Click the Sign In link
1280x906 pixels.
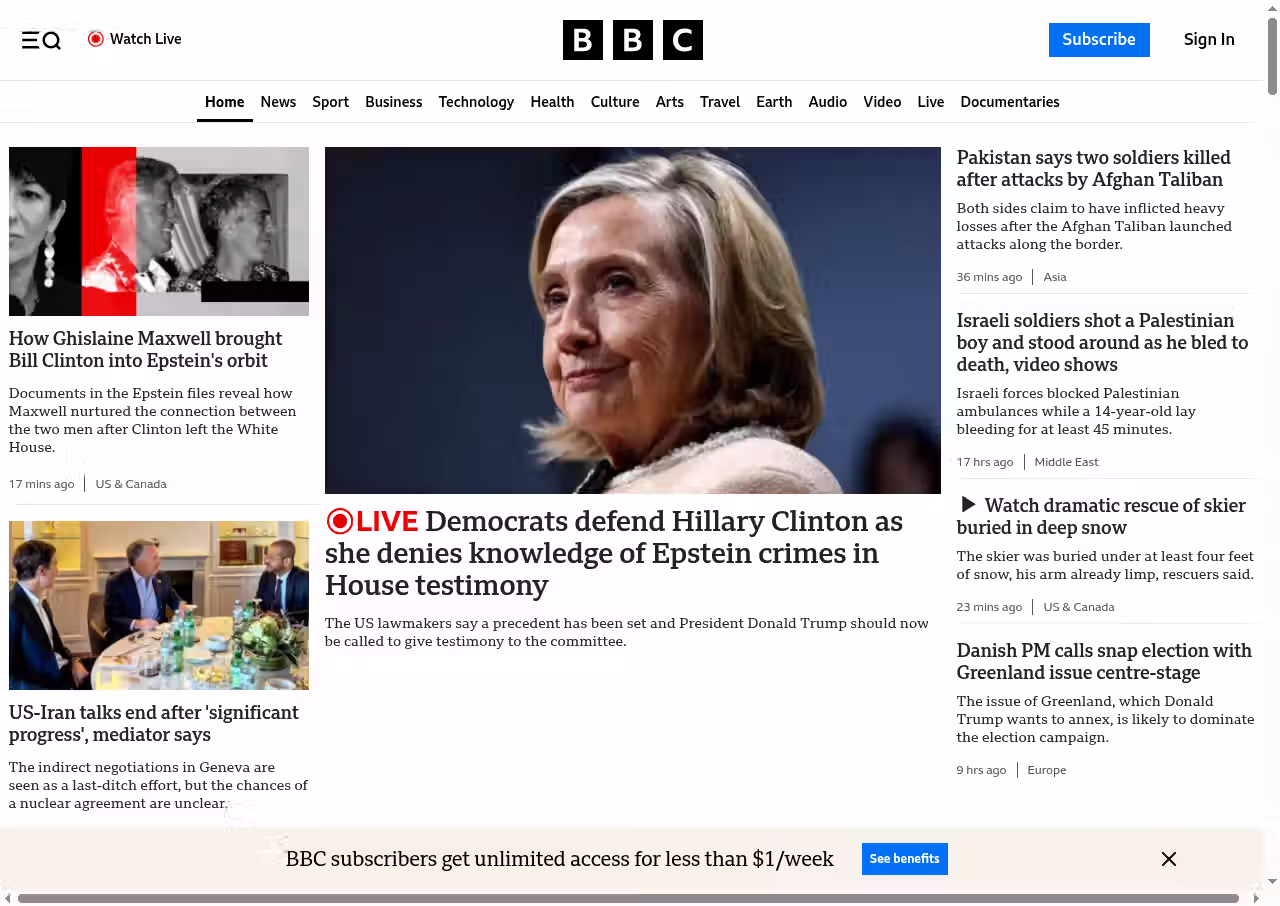(x=1208, y=40)
